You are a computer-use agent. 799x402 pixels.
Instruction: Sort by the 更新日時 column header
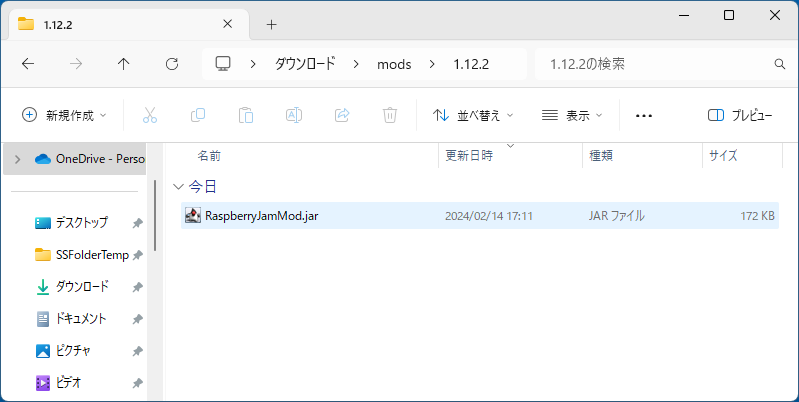(469, 156)
